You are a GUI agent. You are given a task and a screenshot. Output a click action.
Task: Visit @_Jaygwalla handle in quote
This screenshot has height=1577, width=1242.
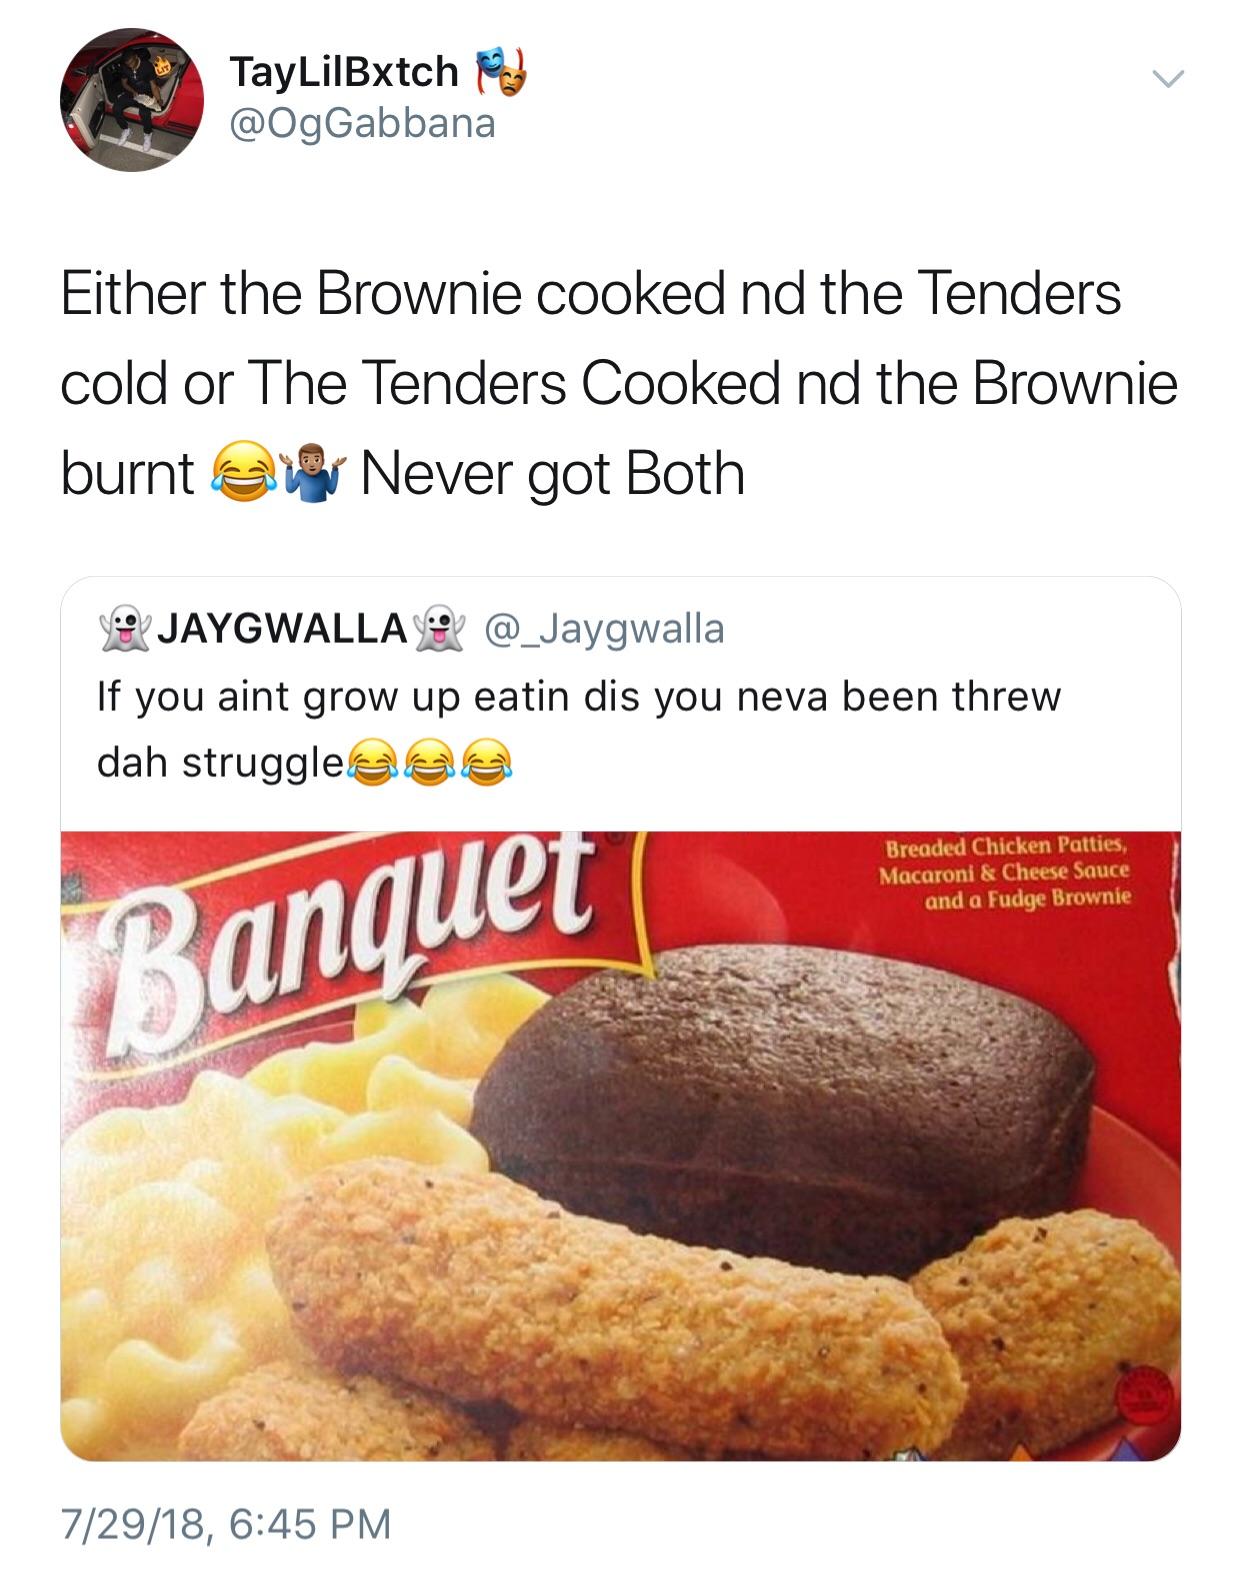[x=604, y=628]
